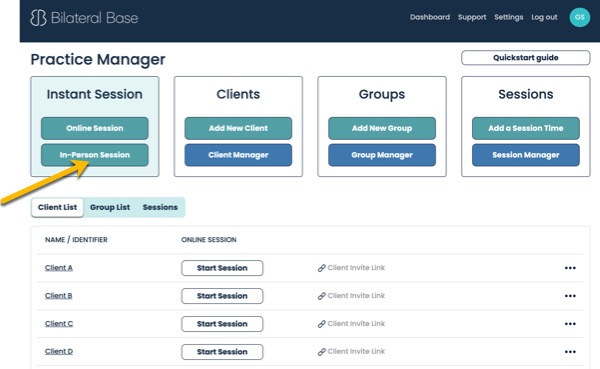The width and height of the screenshot is (600, 369).
Task: Open Support in the top navigation
Action: 472,17
